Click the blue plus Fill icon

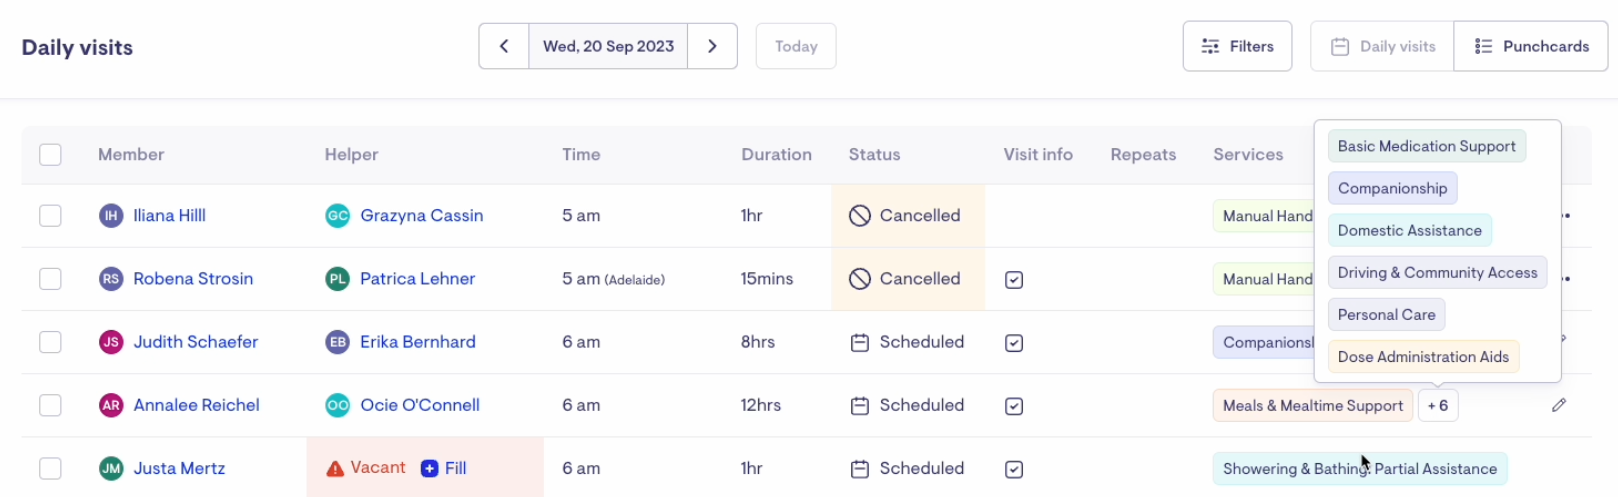tap(430, 468)
